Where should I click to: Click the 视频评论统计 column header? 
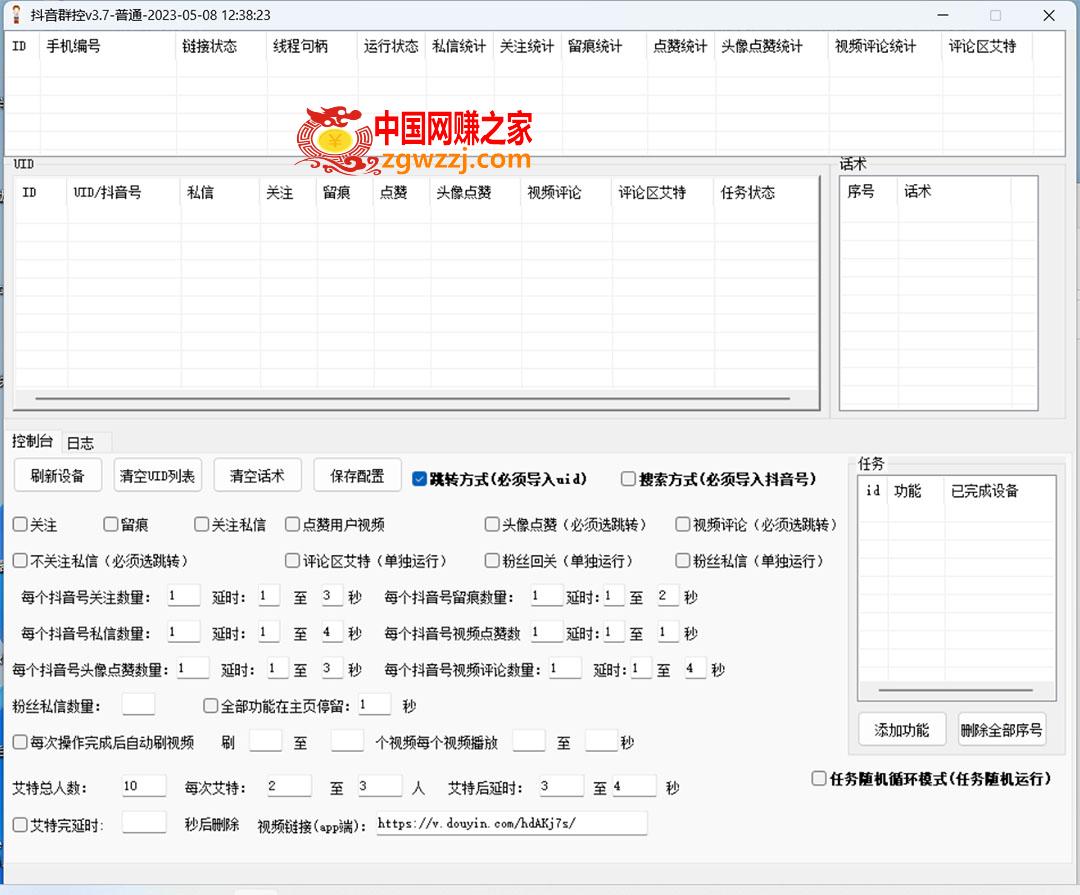click(885, 46)
